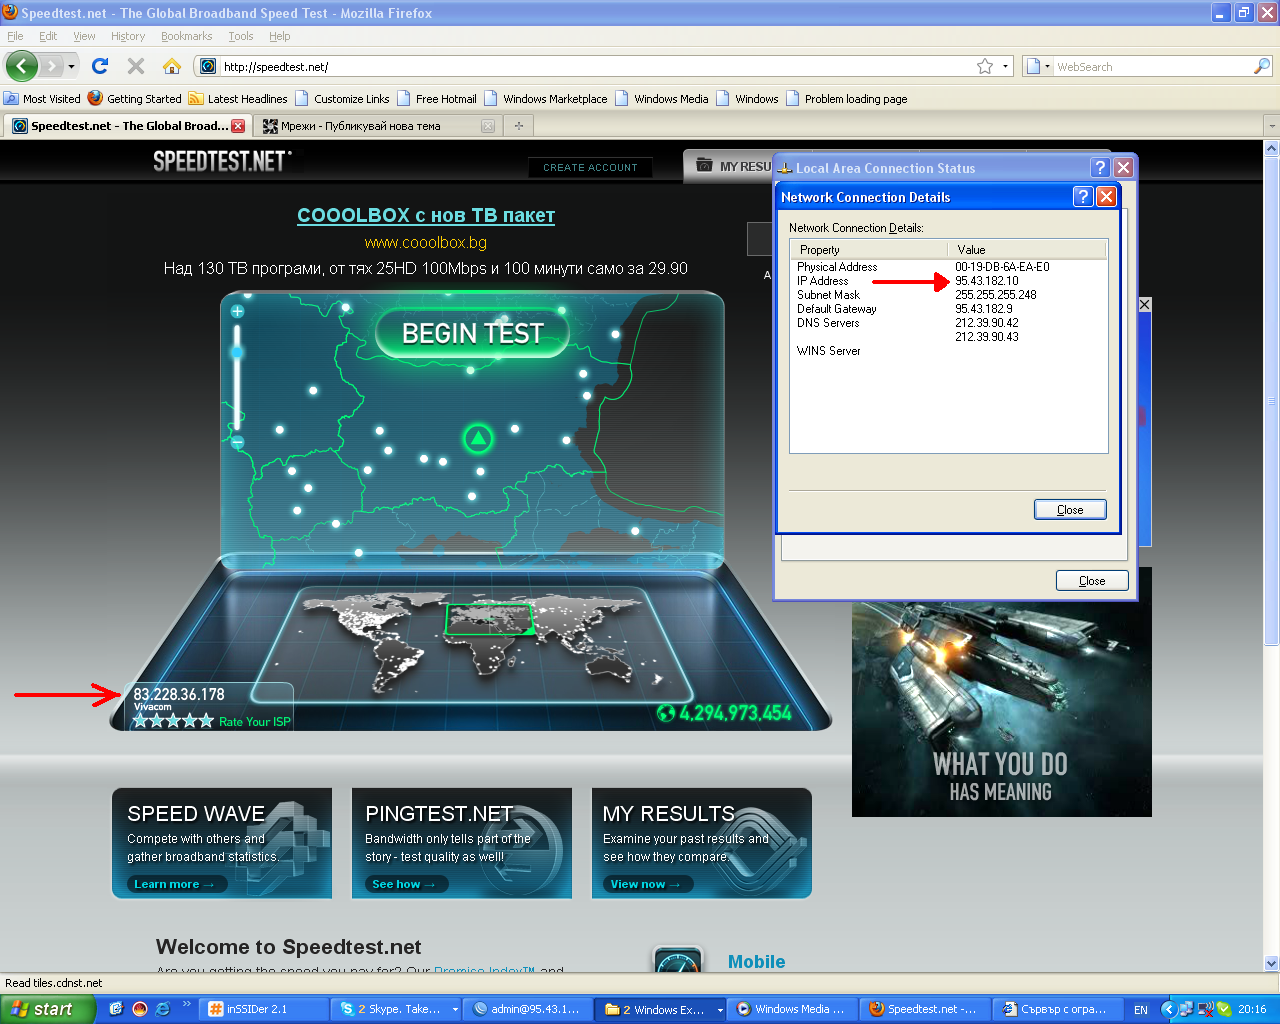Click the www.cooolbox.bg link
Image resolution: width=1280 pixels, height=1024 pixels.
(x=426, y=242)
